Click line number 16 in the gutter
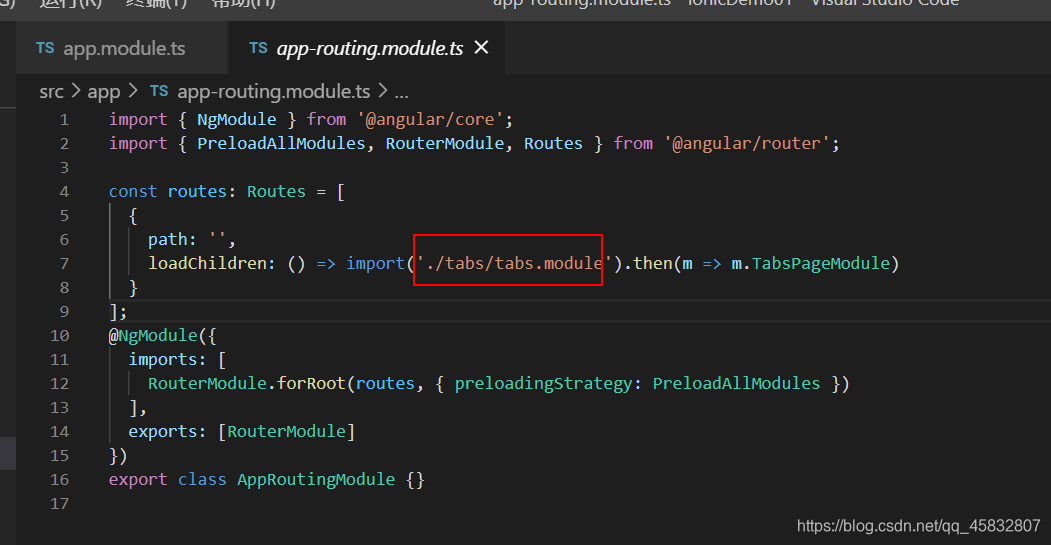1051x545 pixels. tap(60, 480)
